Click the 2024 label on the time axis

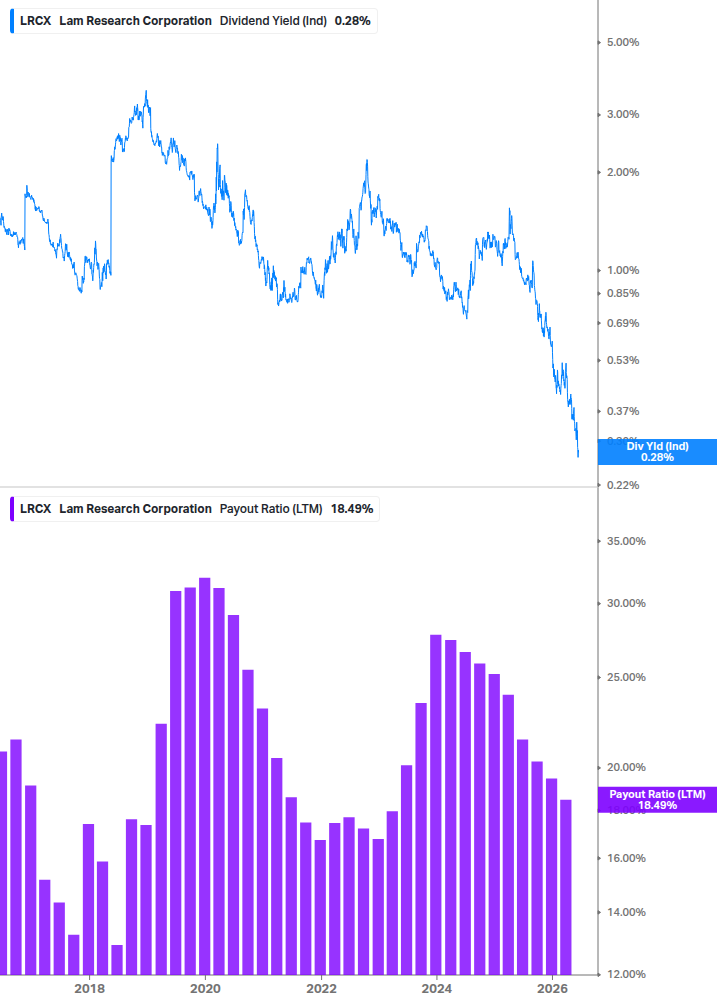436,988
